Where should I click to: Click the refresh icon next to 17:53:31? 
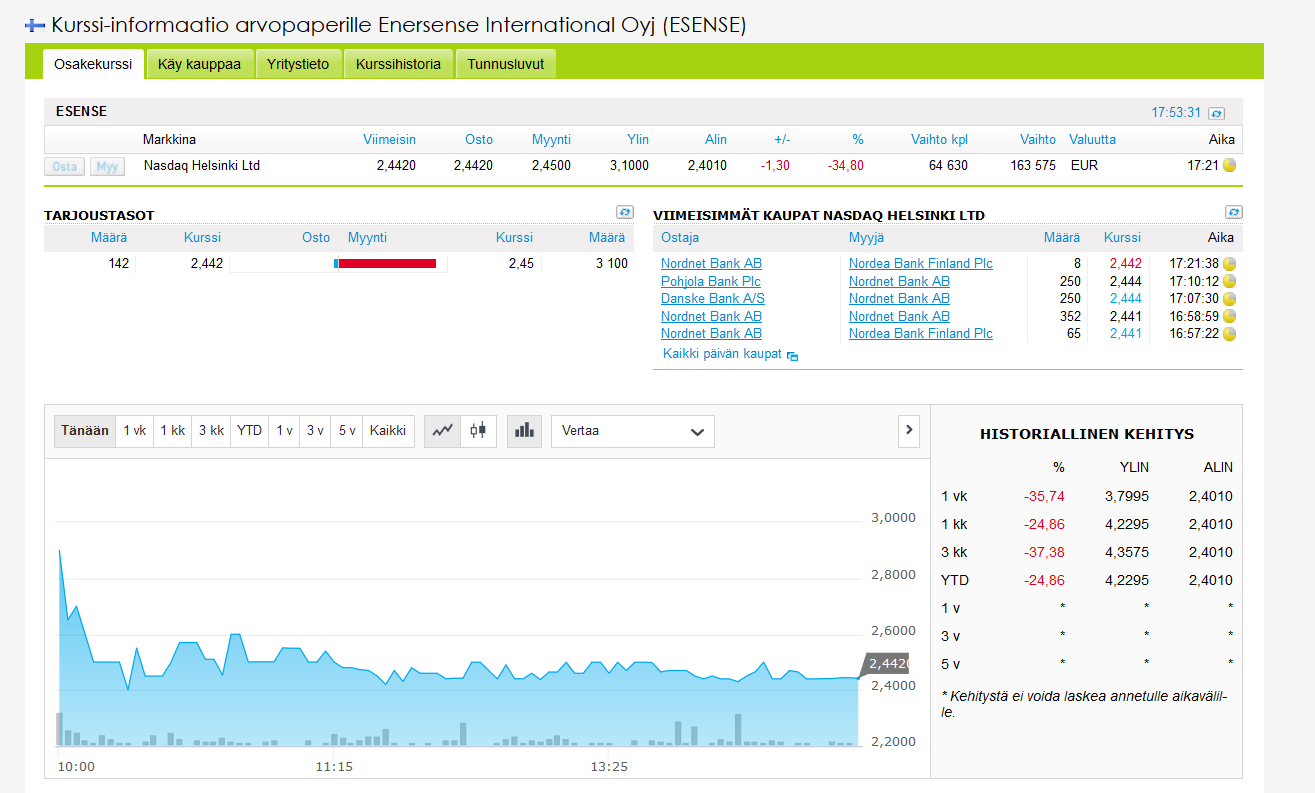1216,113
